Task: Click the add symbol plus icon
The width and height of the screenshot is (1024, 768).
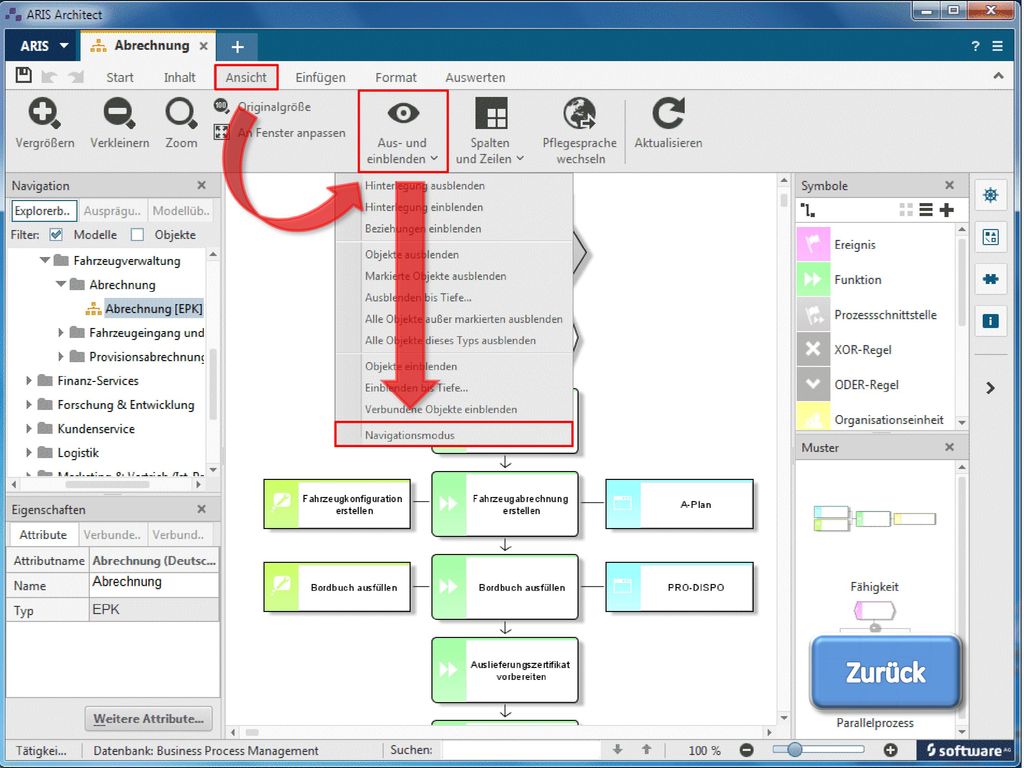Action: click(946, 210)
